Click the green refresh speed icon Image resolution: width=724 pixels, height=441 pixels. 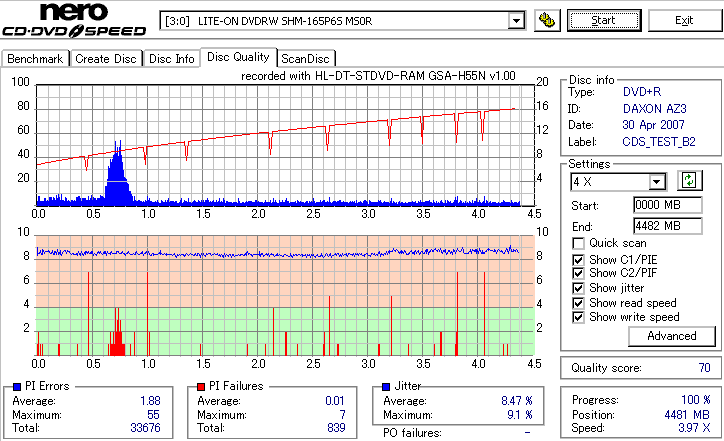[x=689, y=180]
